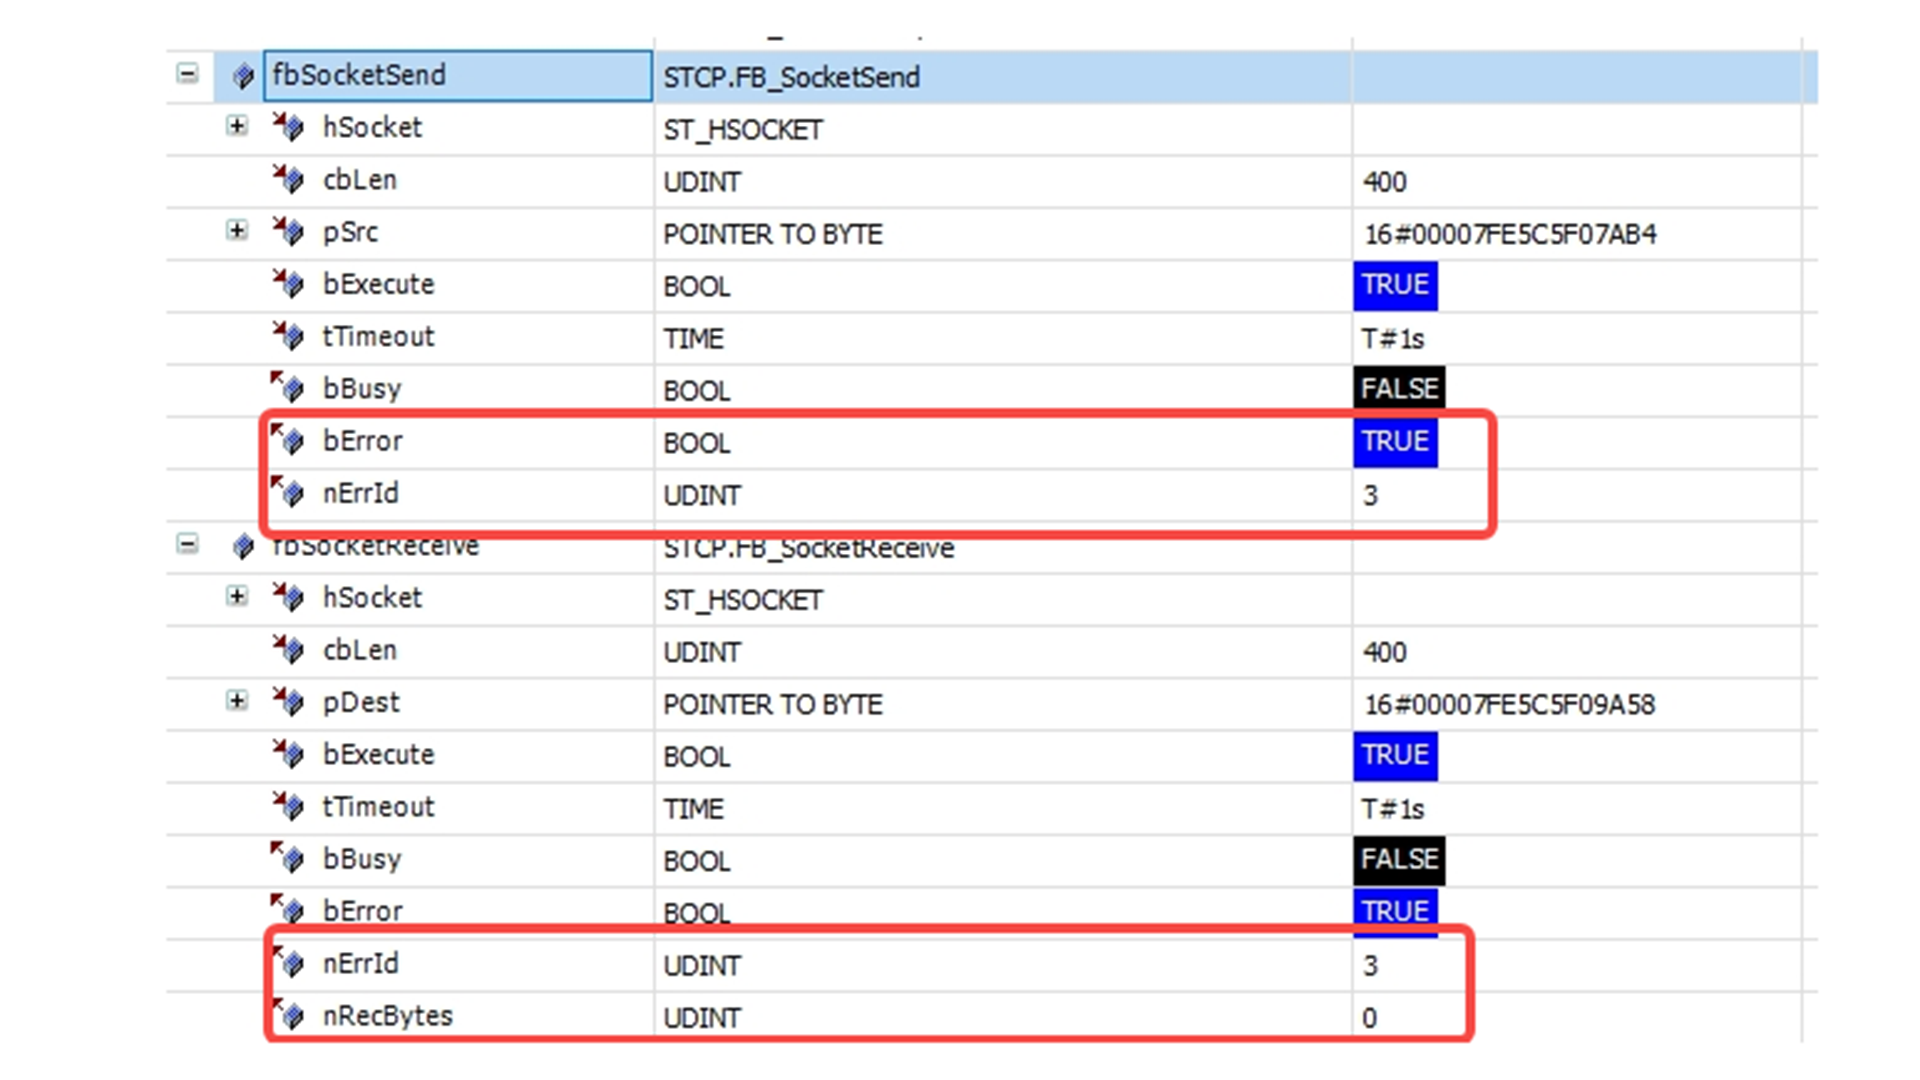The height and width of the screenshot is (1080, 1920).
Task: Expand hSocket under fbSocketSend
Action: click(x=237, y=126)
